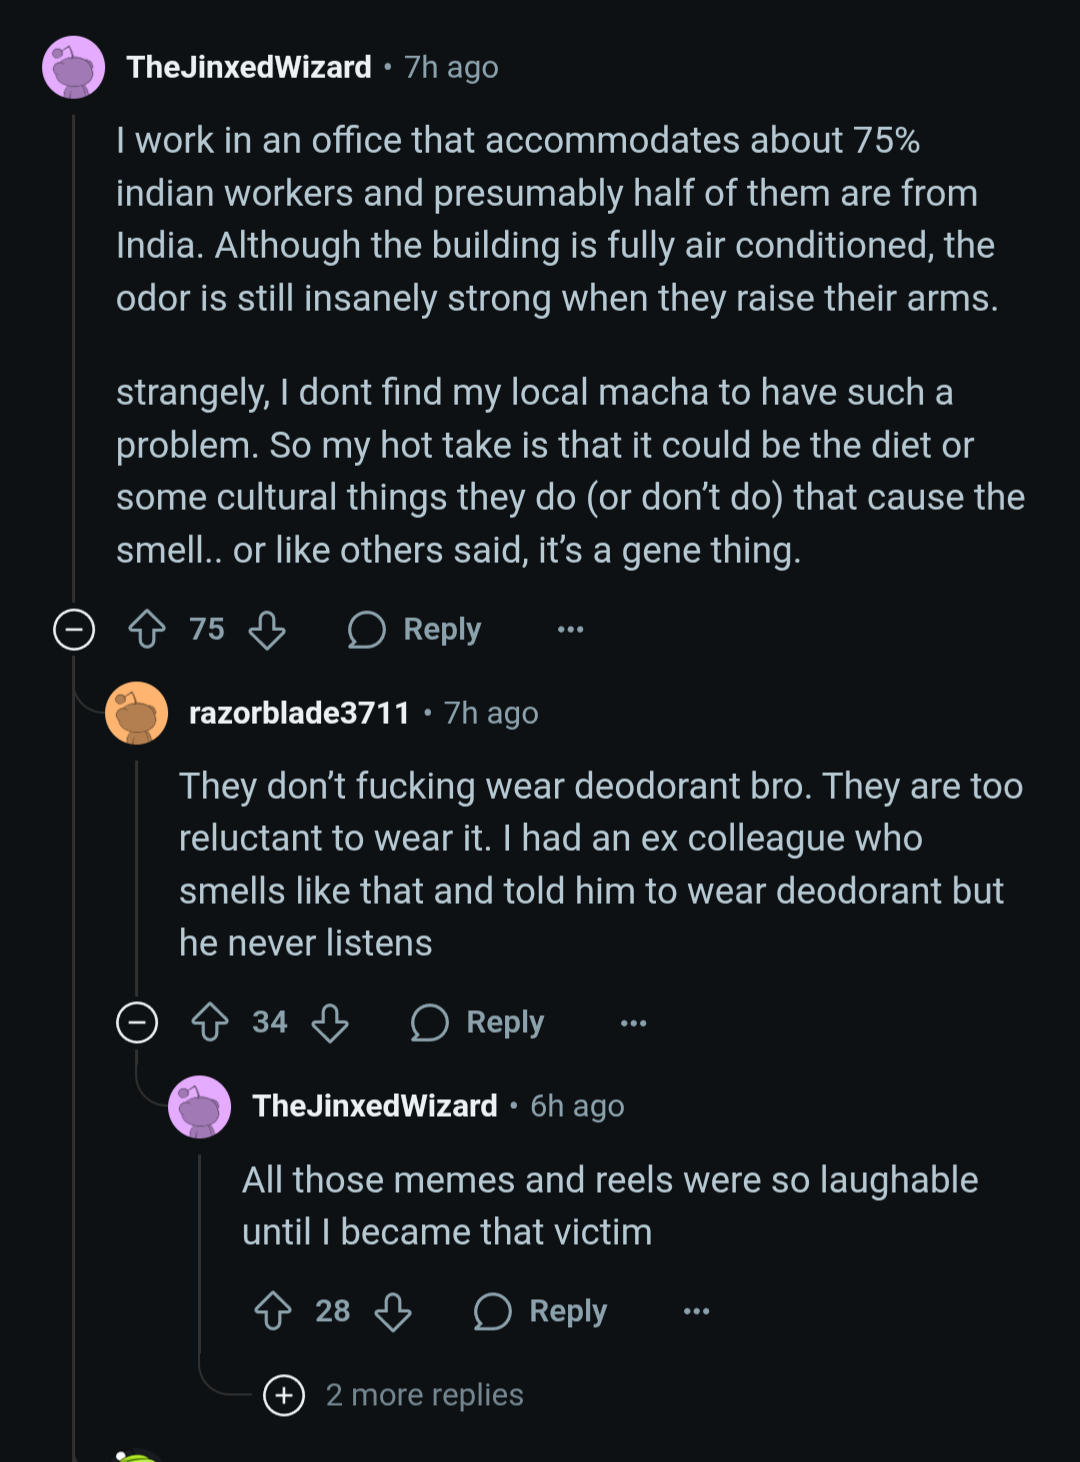Downvote the reply with 28 points
The image size is (1080, 1462).
coord(393,1311)
